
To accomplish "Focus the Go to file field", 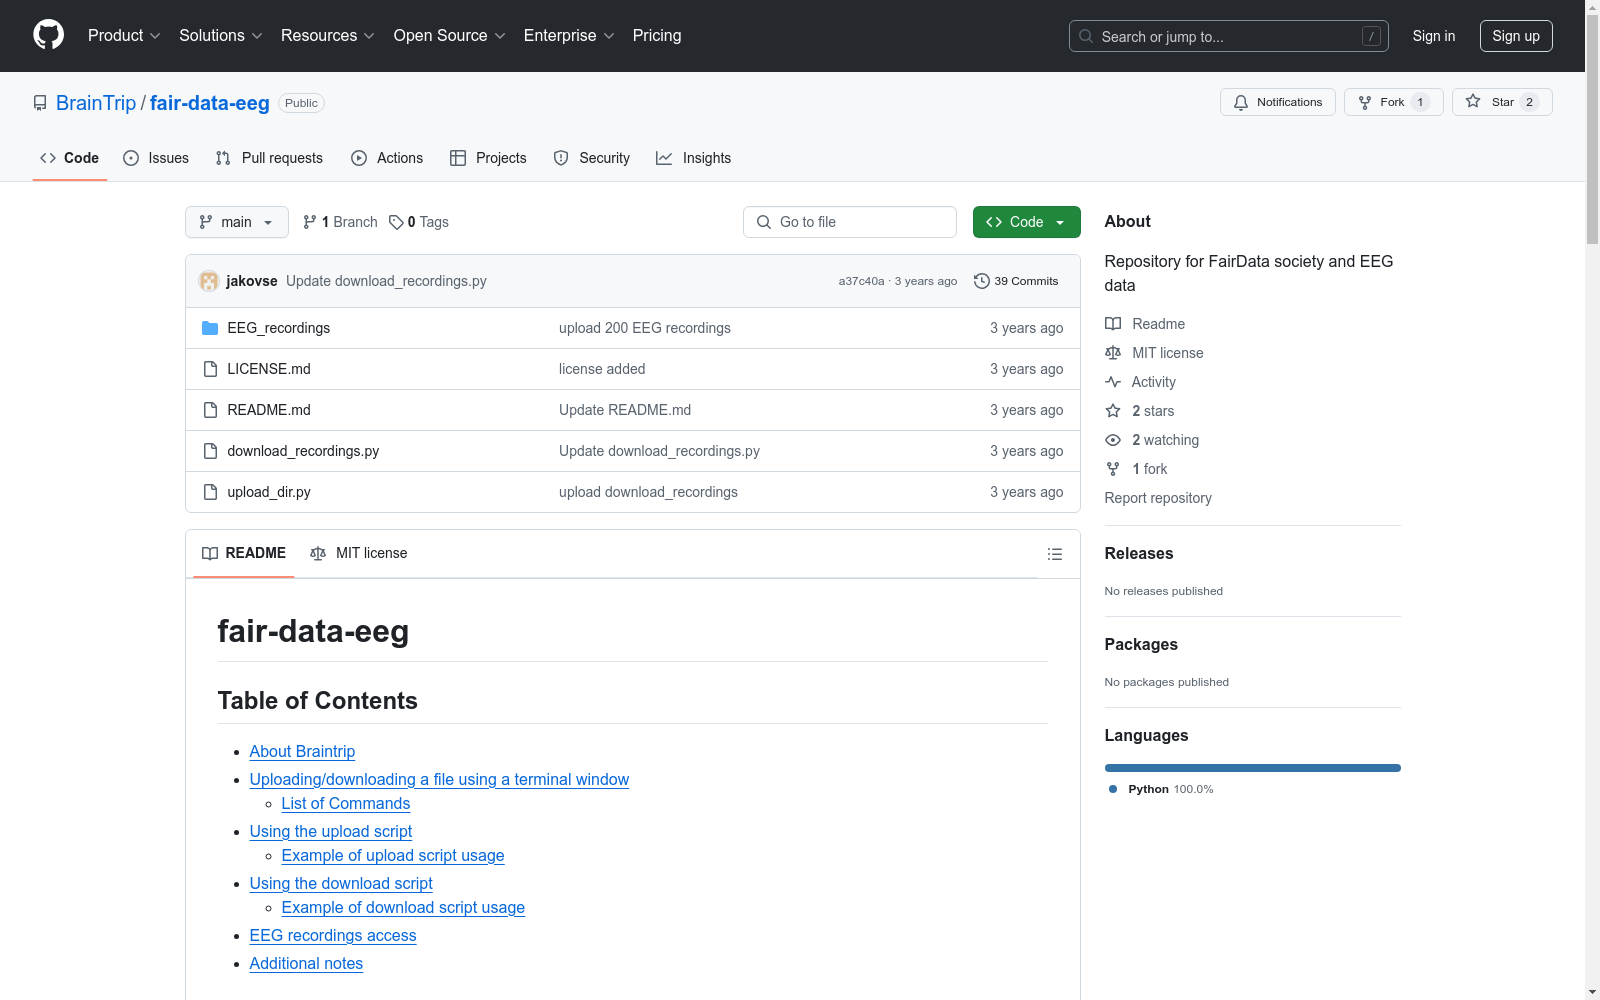I will [850, 222].
